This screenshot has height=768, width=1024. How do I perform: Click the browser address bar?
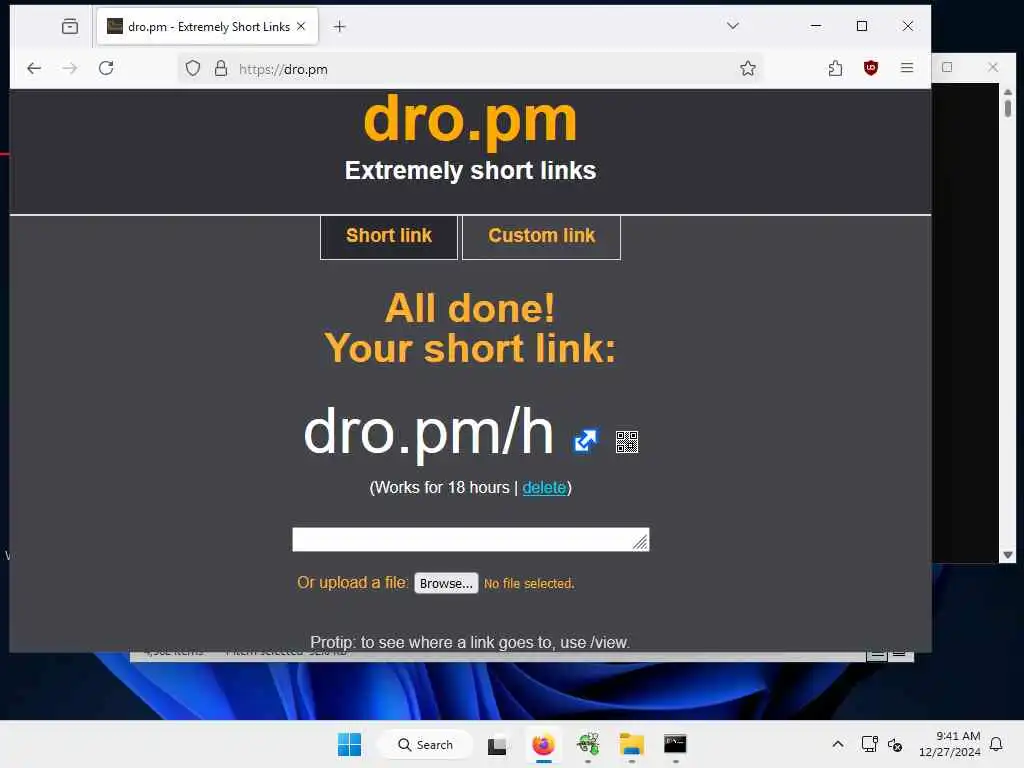(470, 69)
